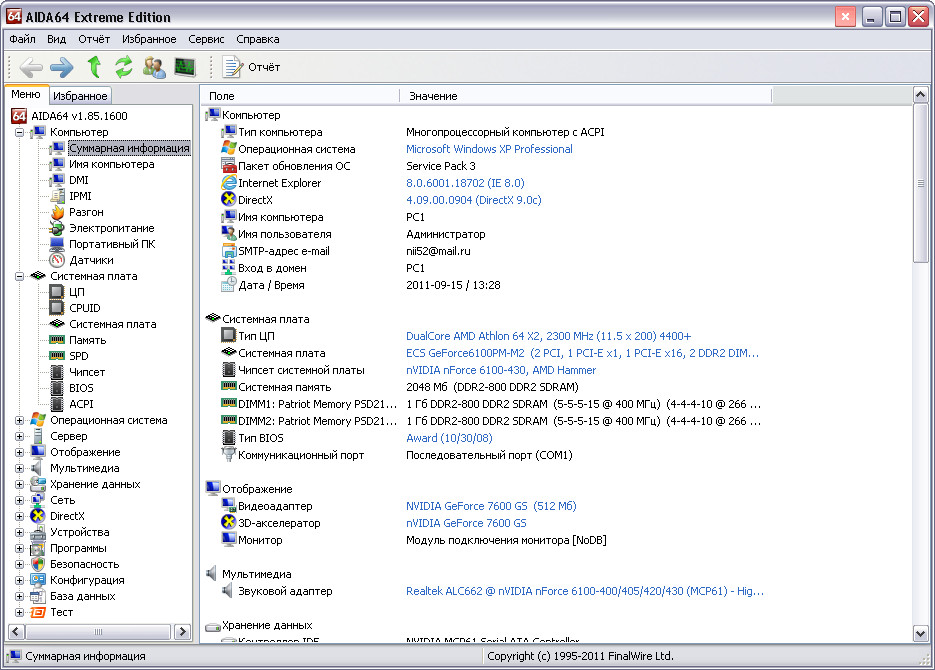Expand the Хранение данных tree node
The width and height of the screenshot is (935, 670).
(19, 485)
